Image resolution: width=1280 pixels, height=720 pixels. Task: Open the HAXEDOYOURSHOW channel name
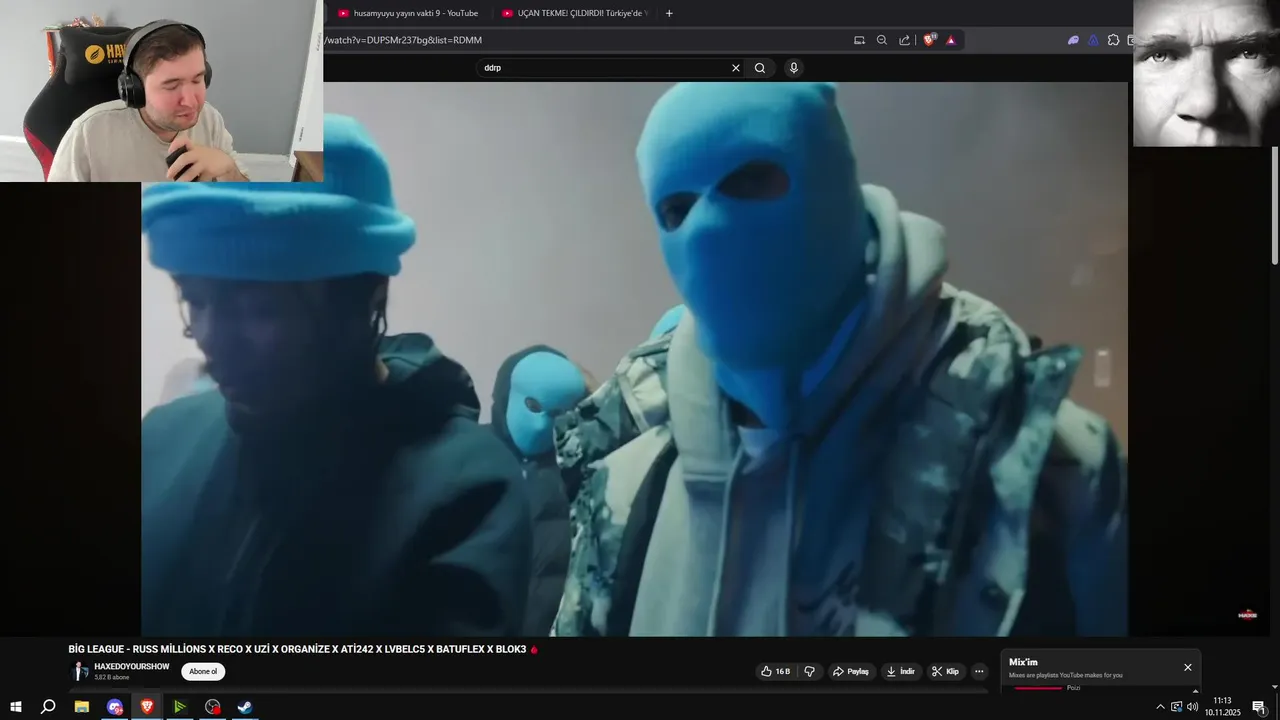[x=132, y=667]
